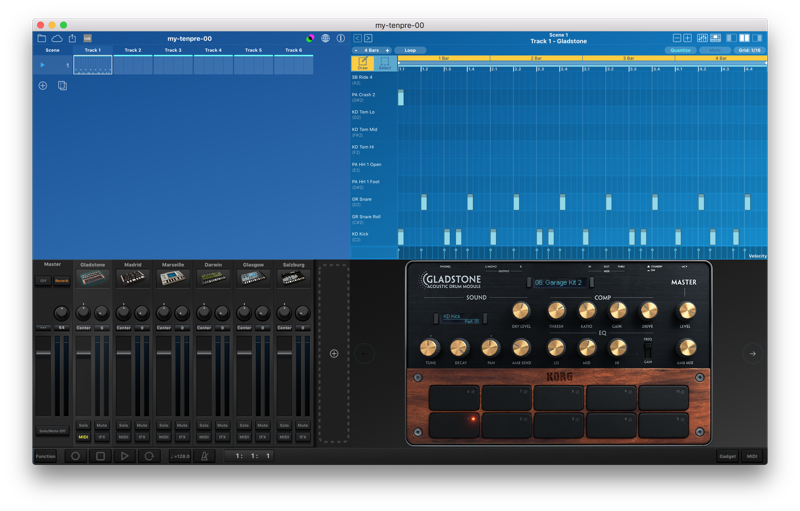Image resolution: width=800 pixels, height=511 pixels.
Task: Open the Function menu
Action: [45, 456]
